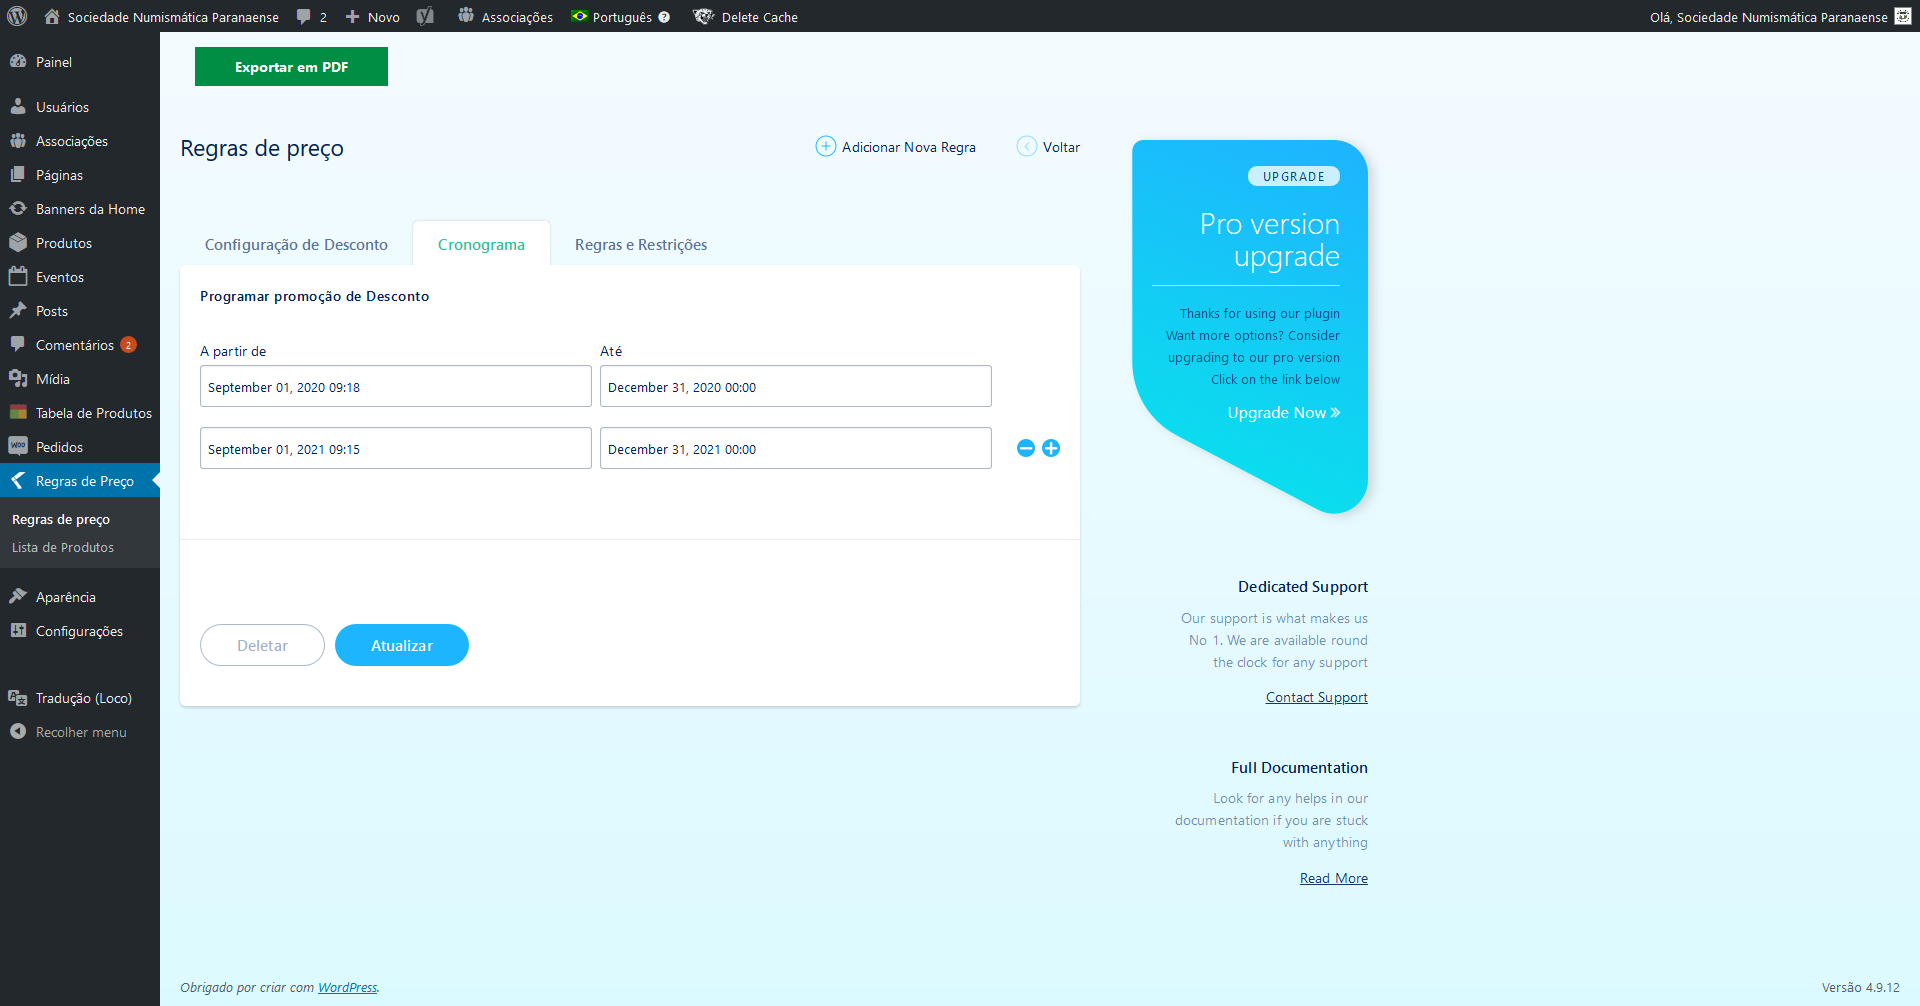This screenshot has height=1006, width=1920.
Task: Click the Usuários sidebar icon
Action: click(x=18, y=106)
